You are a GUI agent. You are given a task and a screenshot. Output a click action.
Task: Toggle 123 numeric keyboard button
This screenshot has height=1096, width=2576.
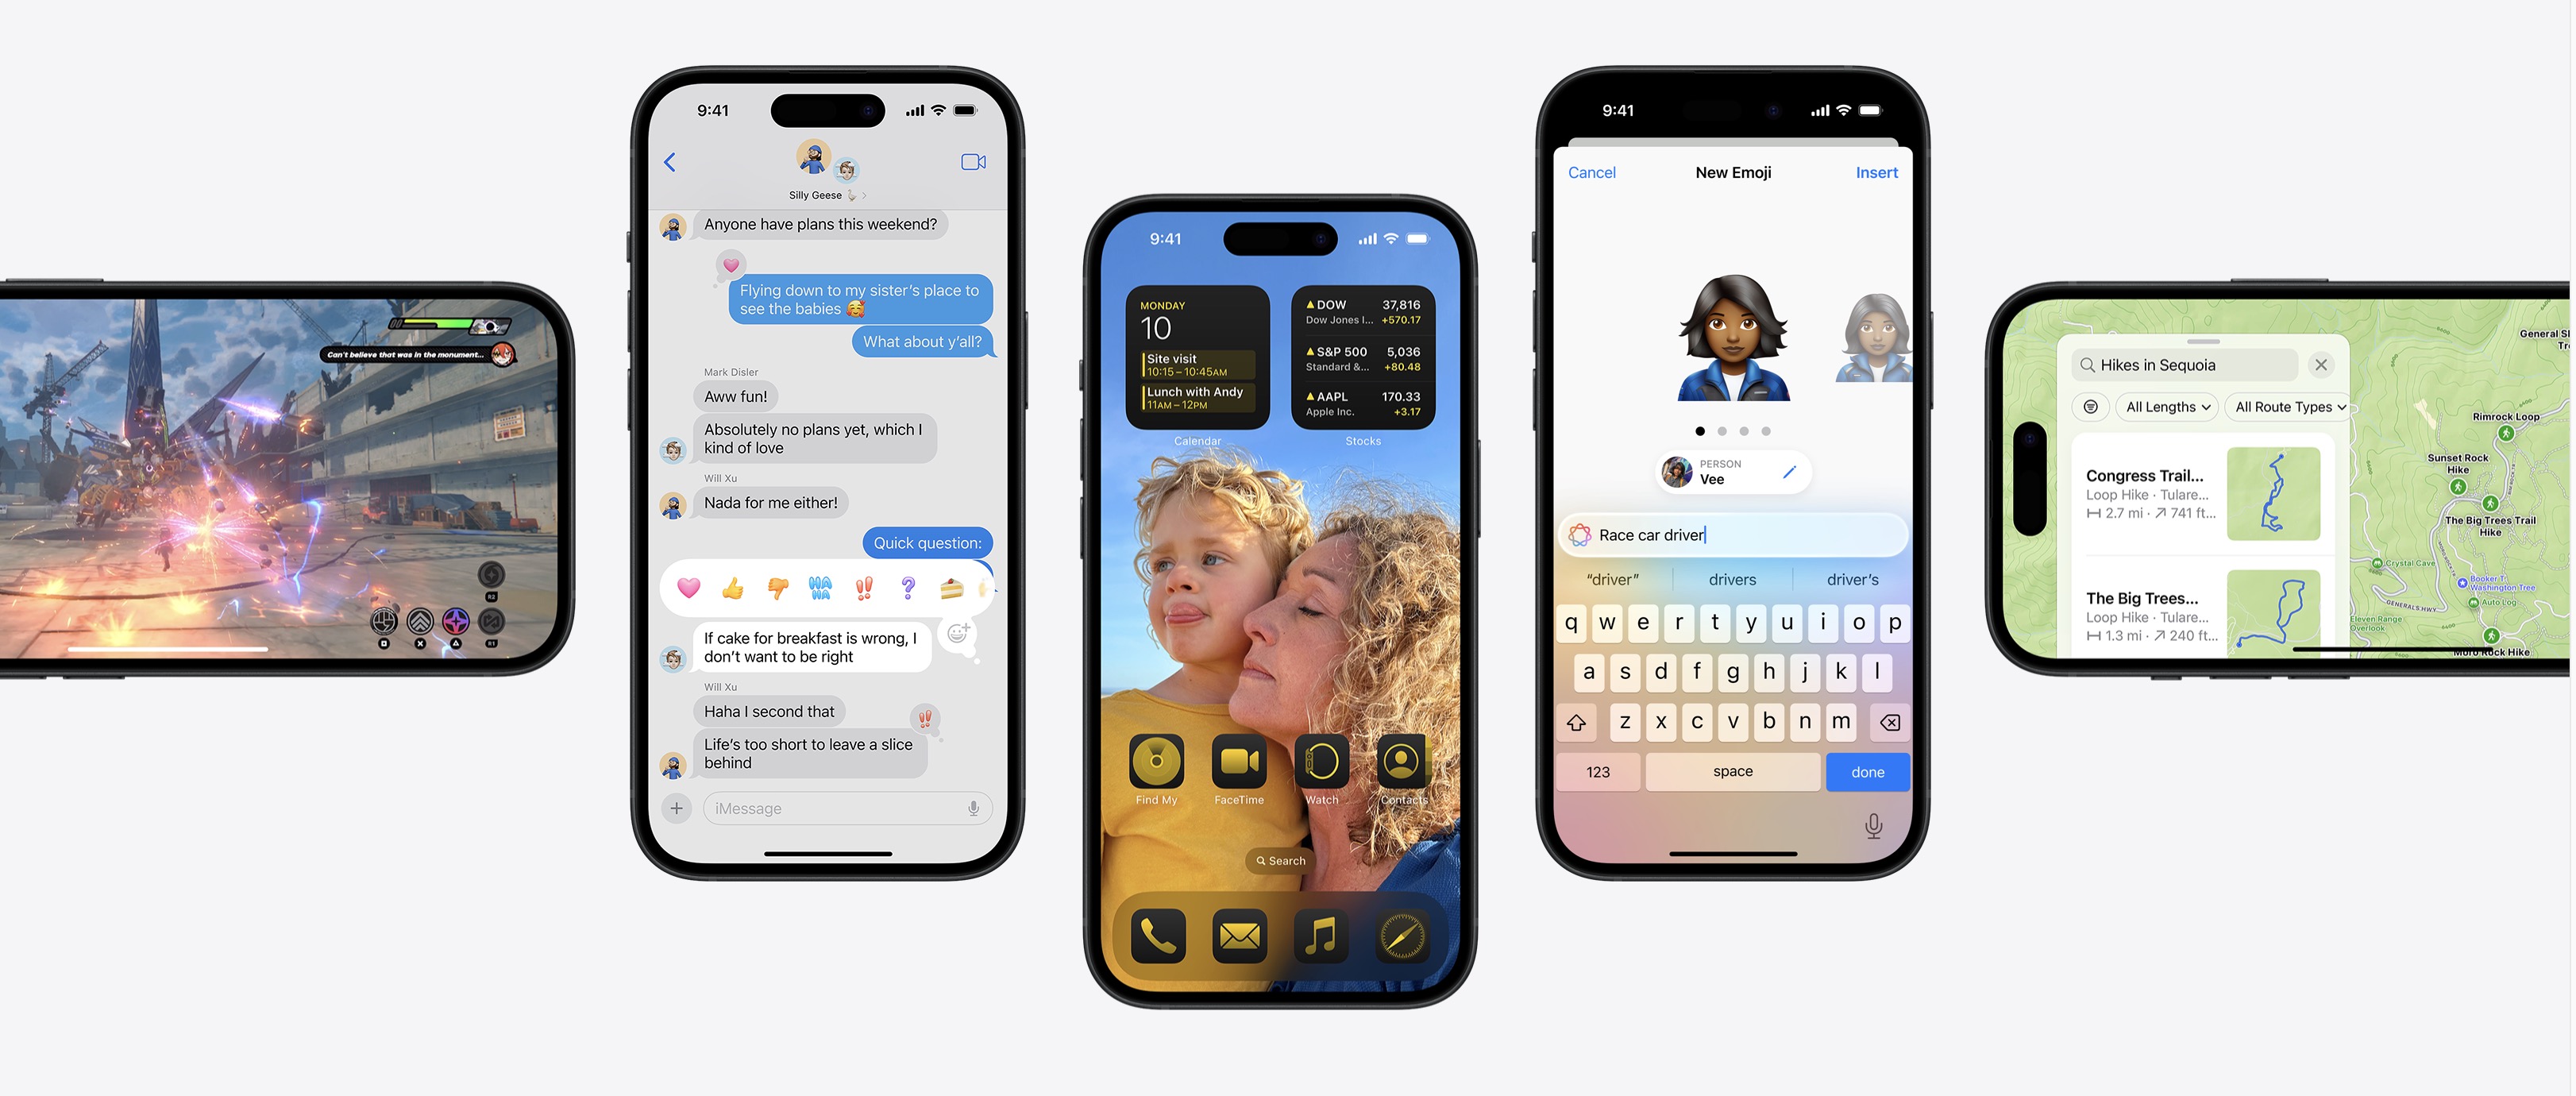click(x=1600, y=770)
